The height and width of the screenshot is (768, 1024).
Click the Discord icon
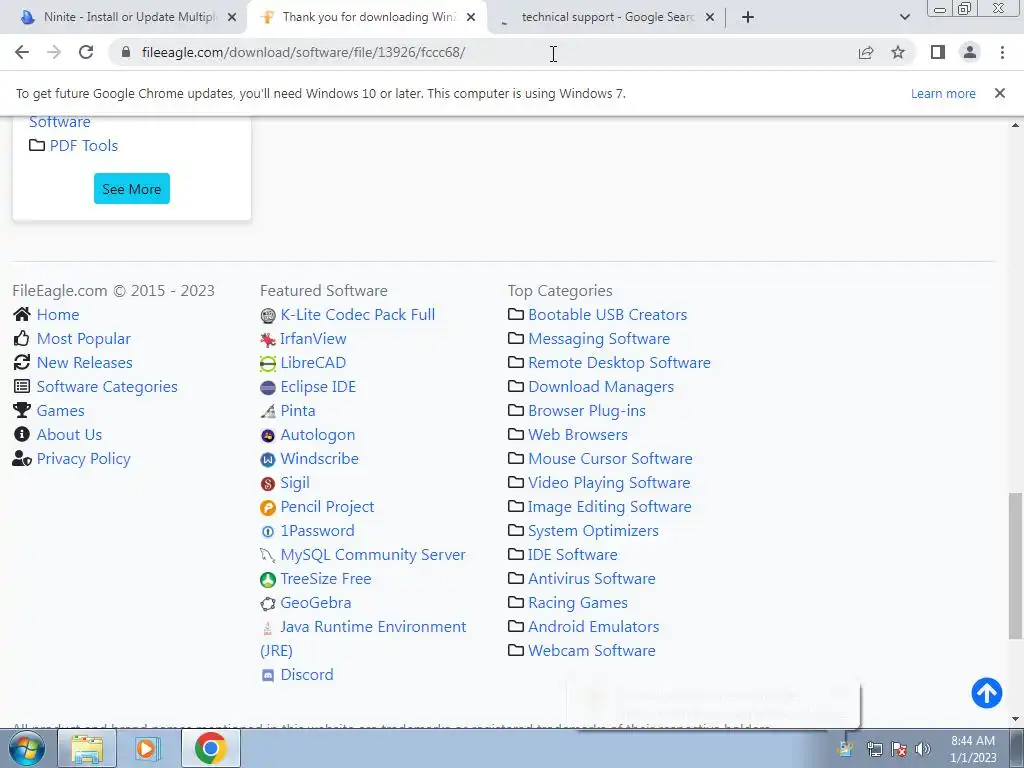tap(268, 676)
